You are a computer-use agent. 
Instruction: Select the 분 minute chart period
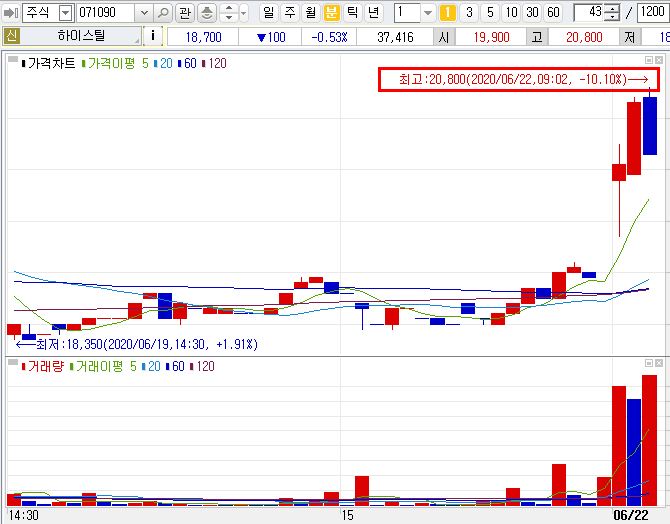click(x=332, y=13)
